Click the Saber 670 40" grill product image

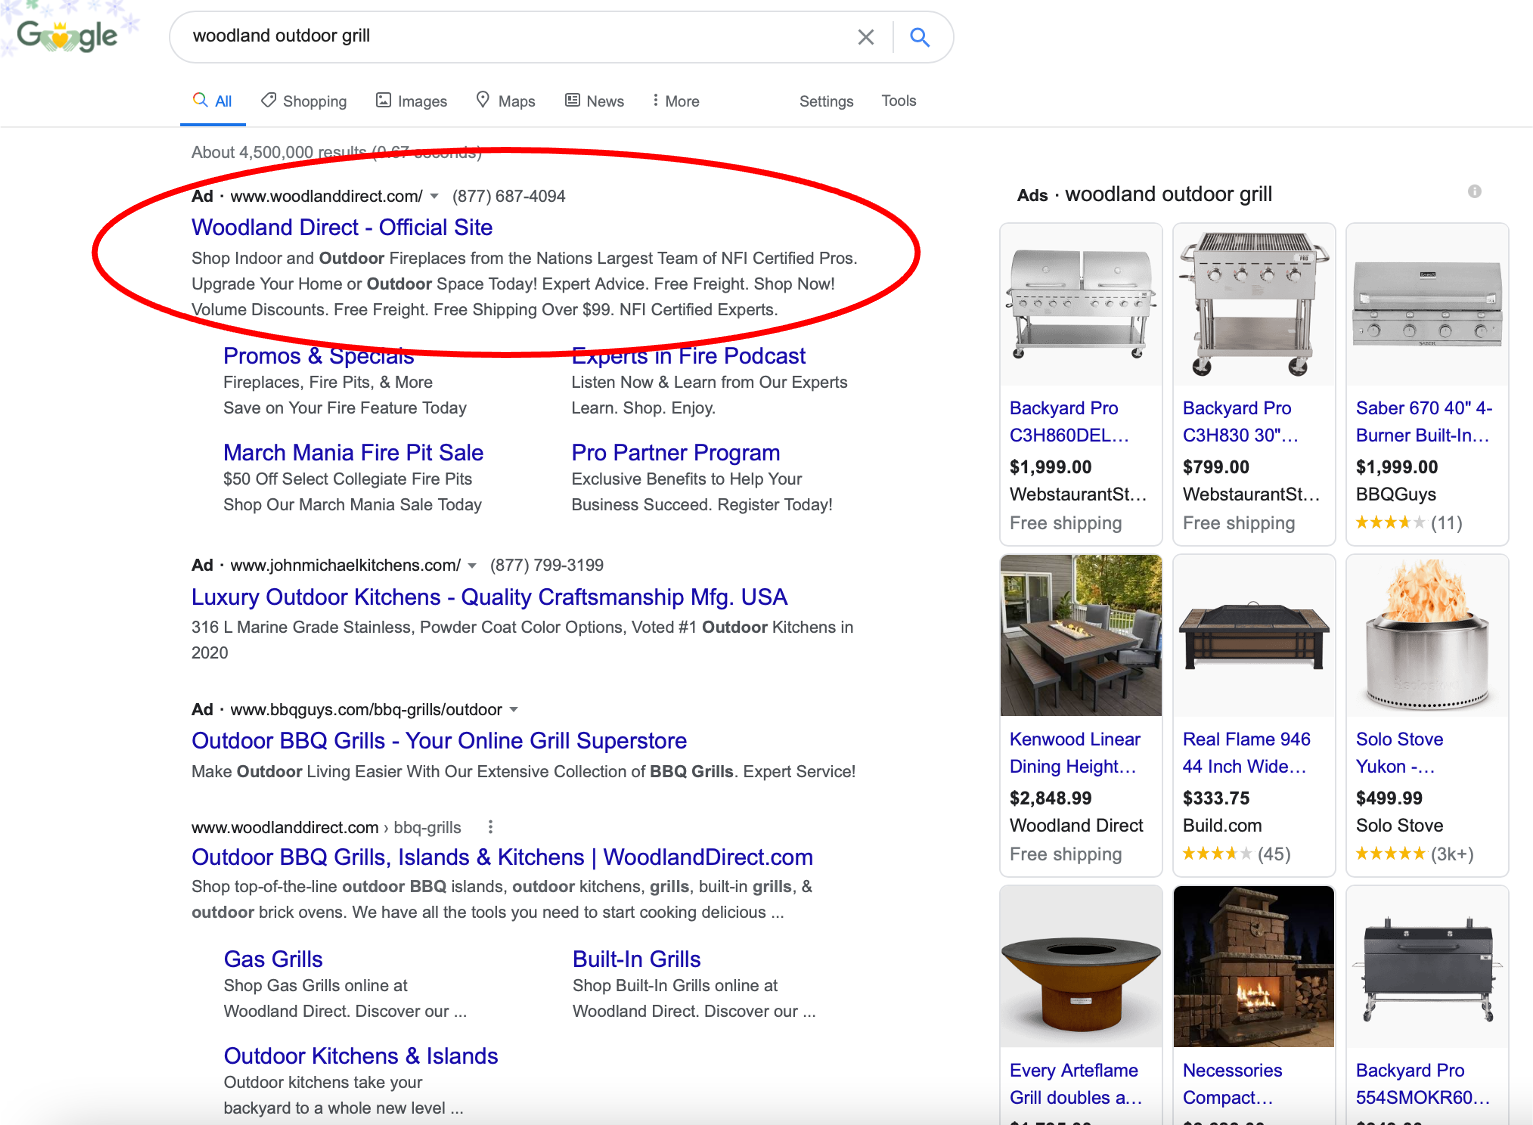[1427, 305]
